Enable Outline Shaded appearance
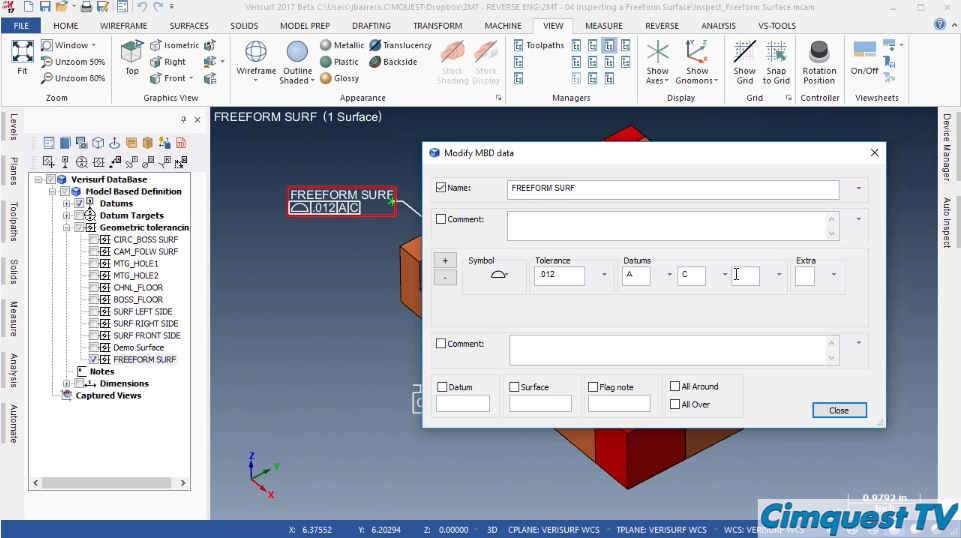Image resolution: width=961 pixels, height=538 pixels. tap(298, 62)
